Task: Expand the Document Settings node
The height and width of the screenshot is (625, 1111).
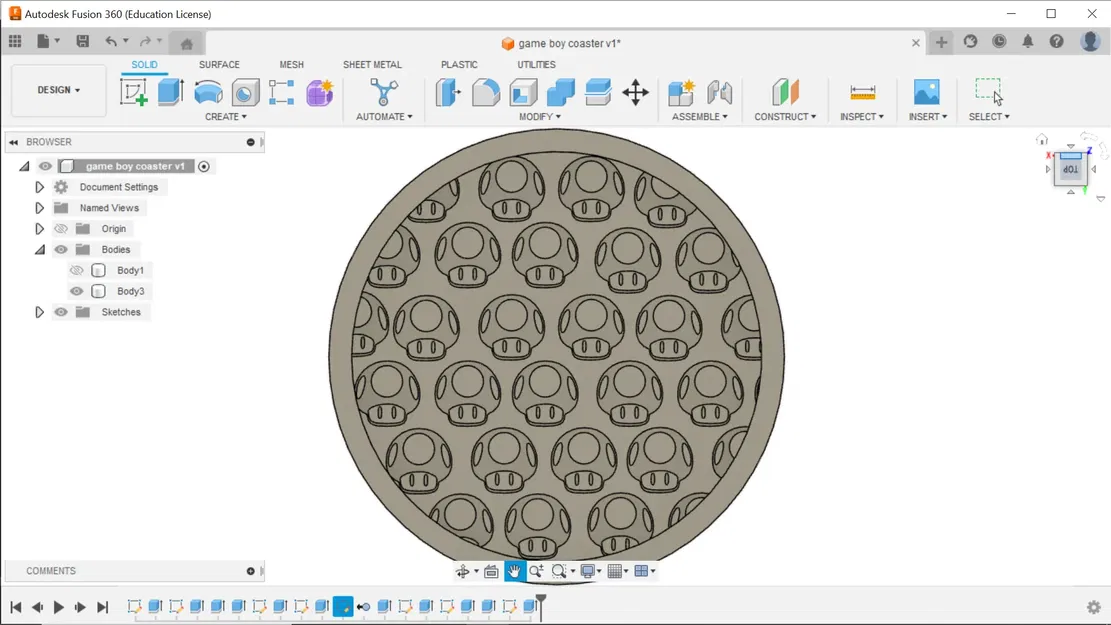Action: point(40,187)
